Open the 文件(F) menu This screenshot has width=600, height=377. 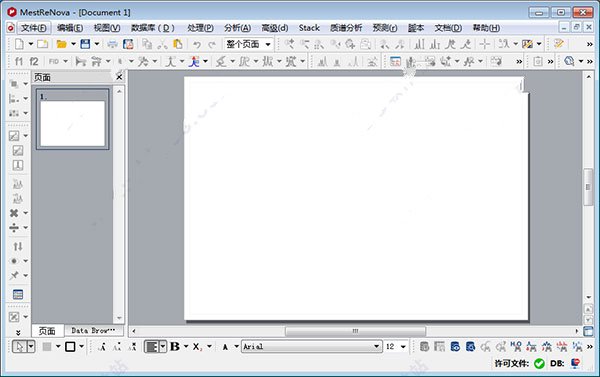(x=34, y=28)
